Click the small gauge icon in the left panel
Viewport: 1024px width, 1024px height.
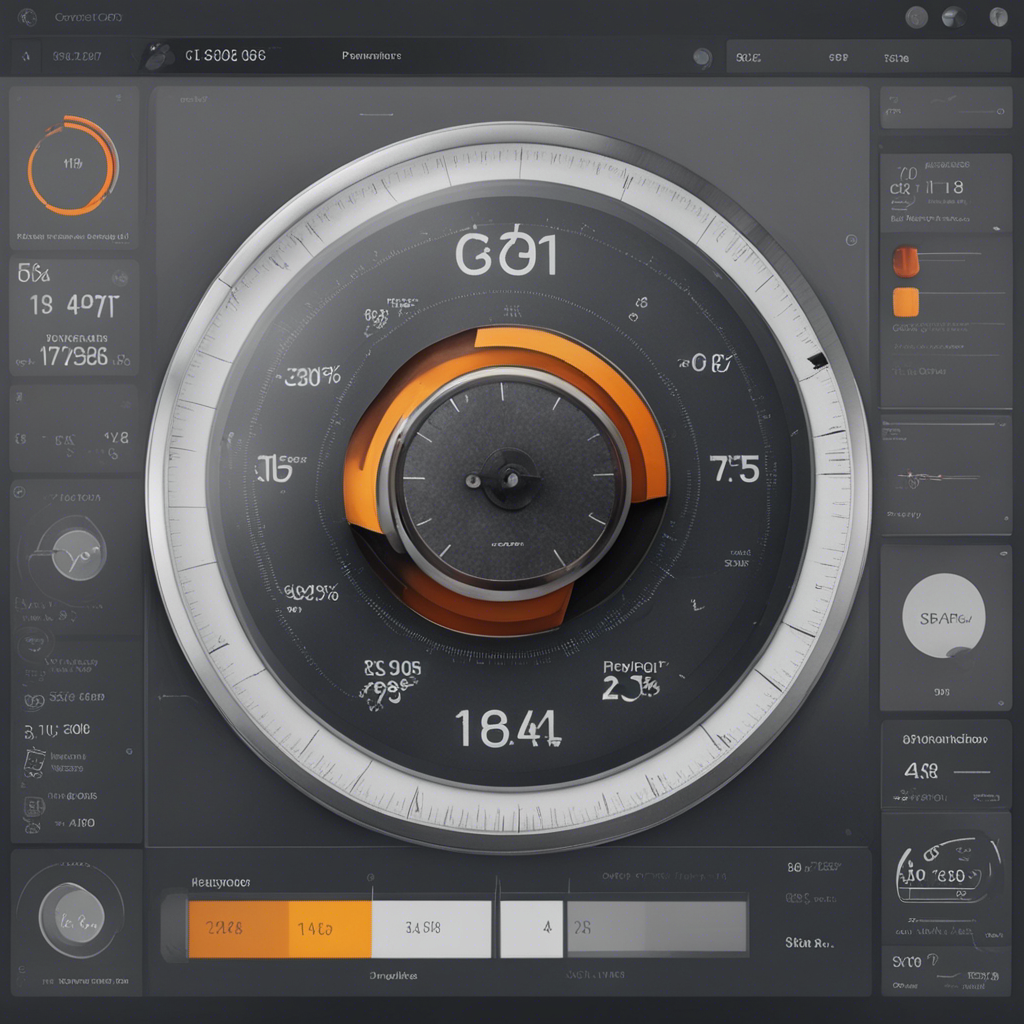(x=68, y=549)
